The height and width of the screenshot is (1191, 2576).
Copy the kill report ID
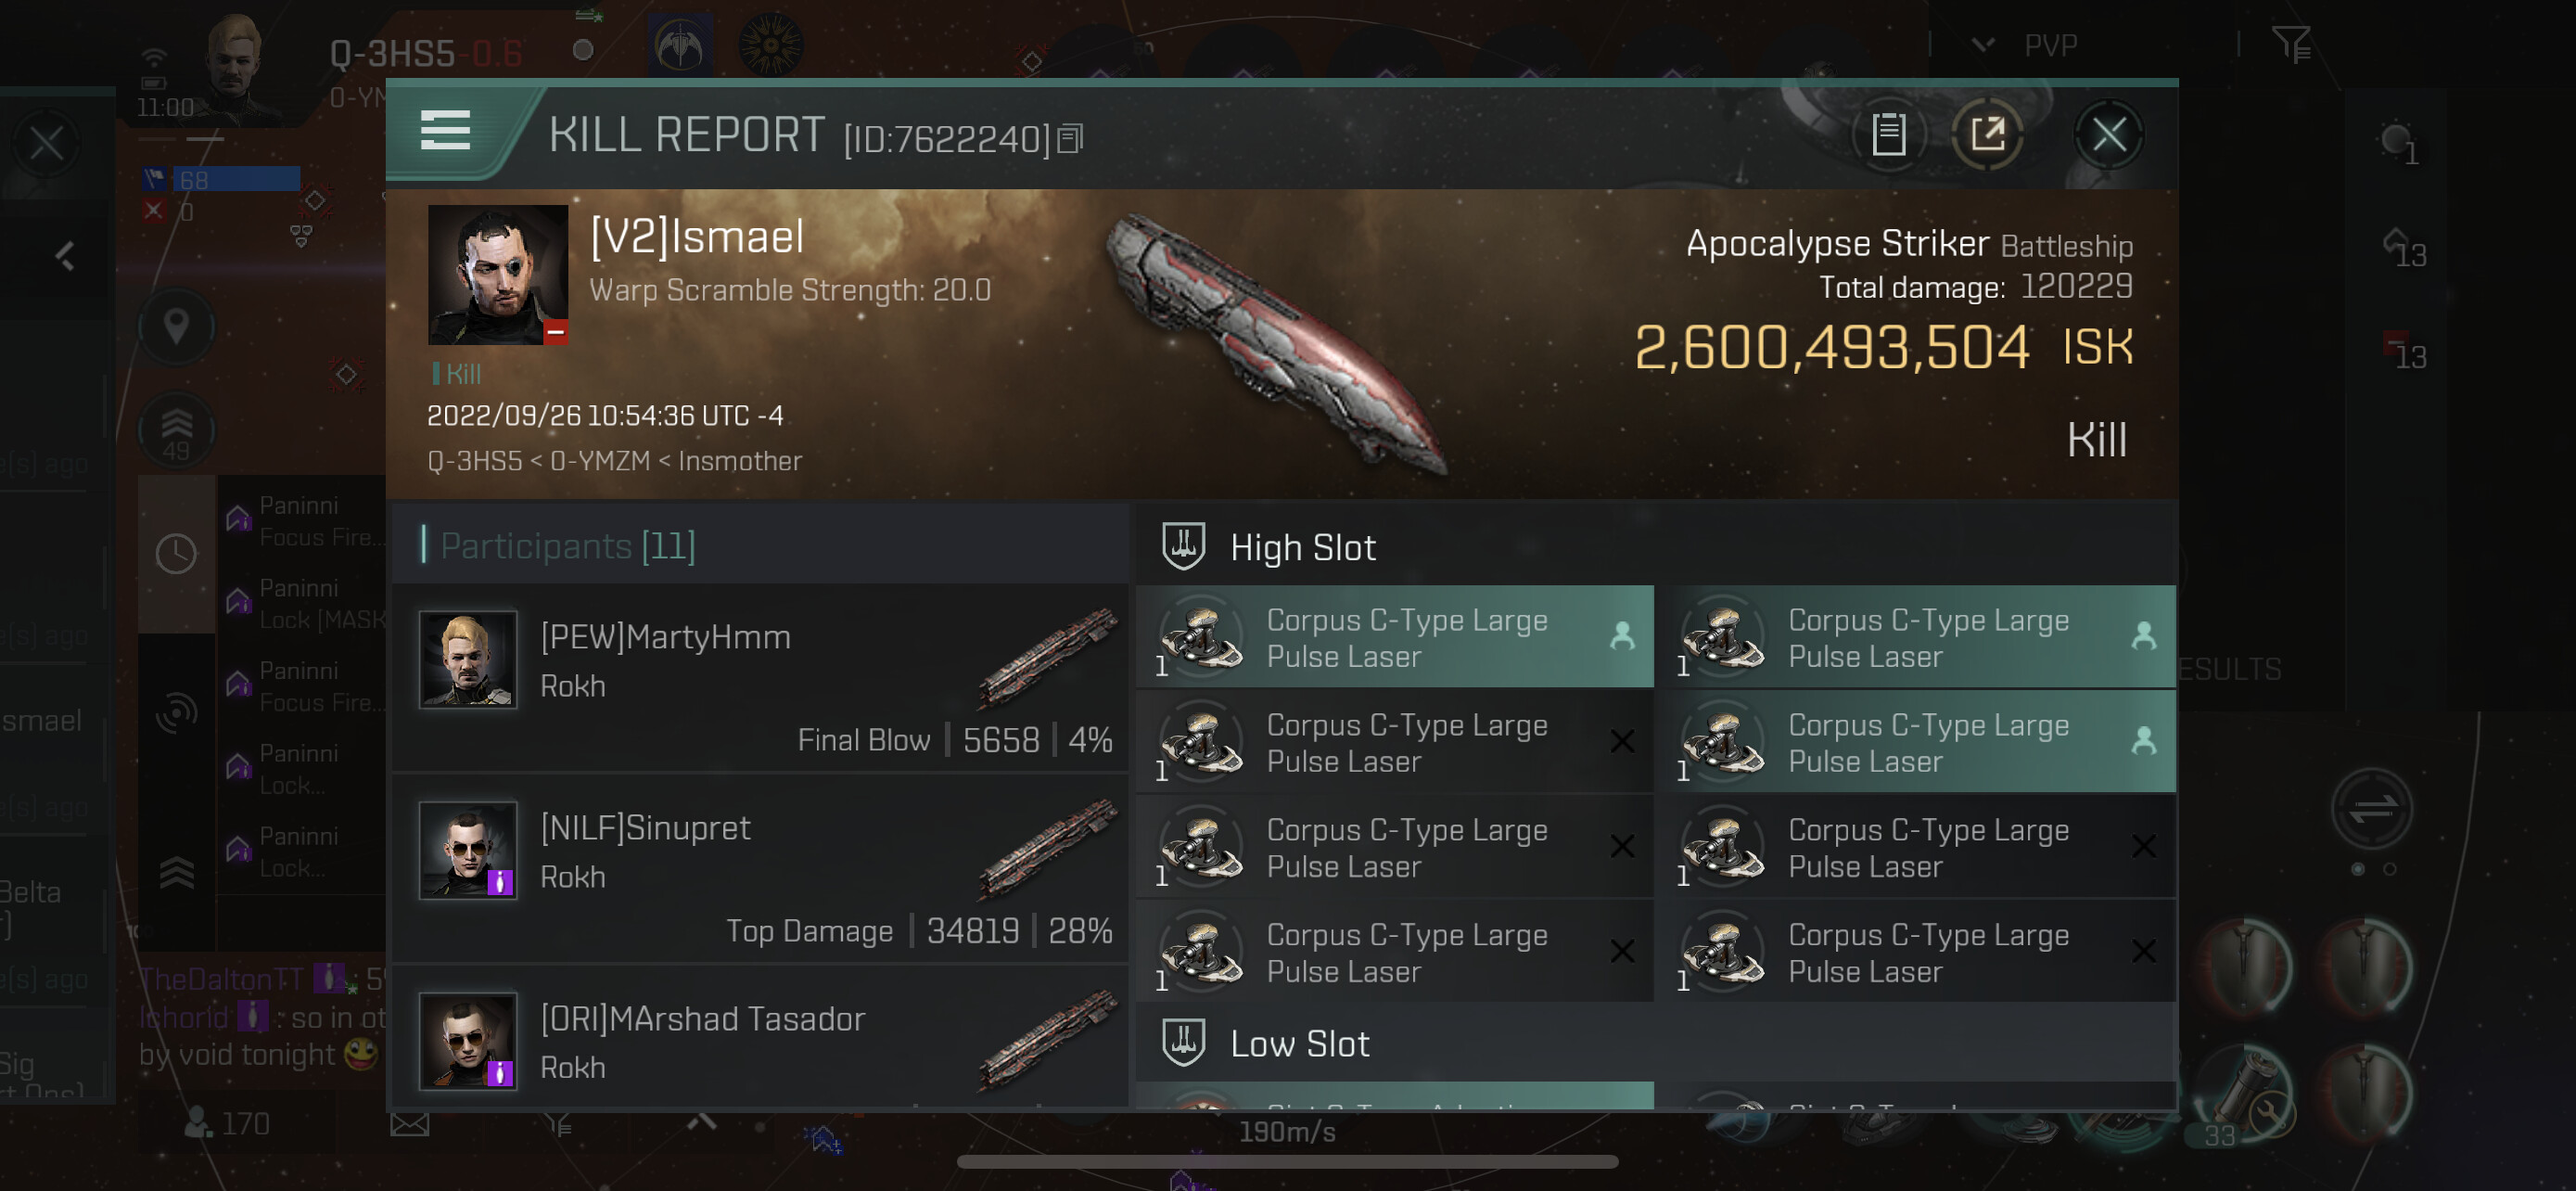click(x=1070, y=139)
